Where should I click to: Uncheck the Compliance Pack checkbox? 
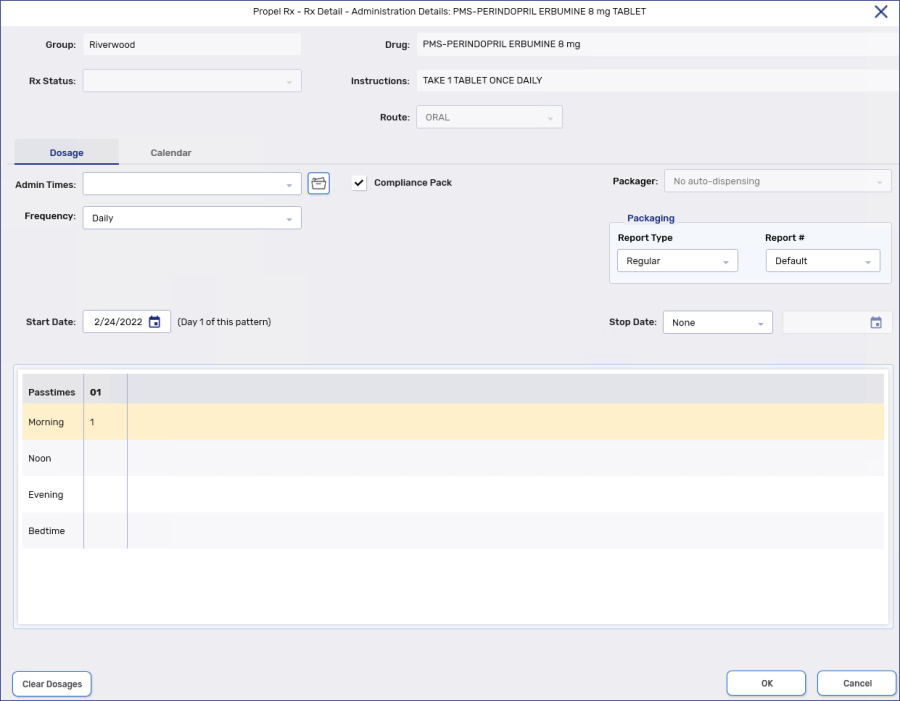pos(358,183)
